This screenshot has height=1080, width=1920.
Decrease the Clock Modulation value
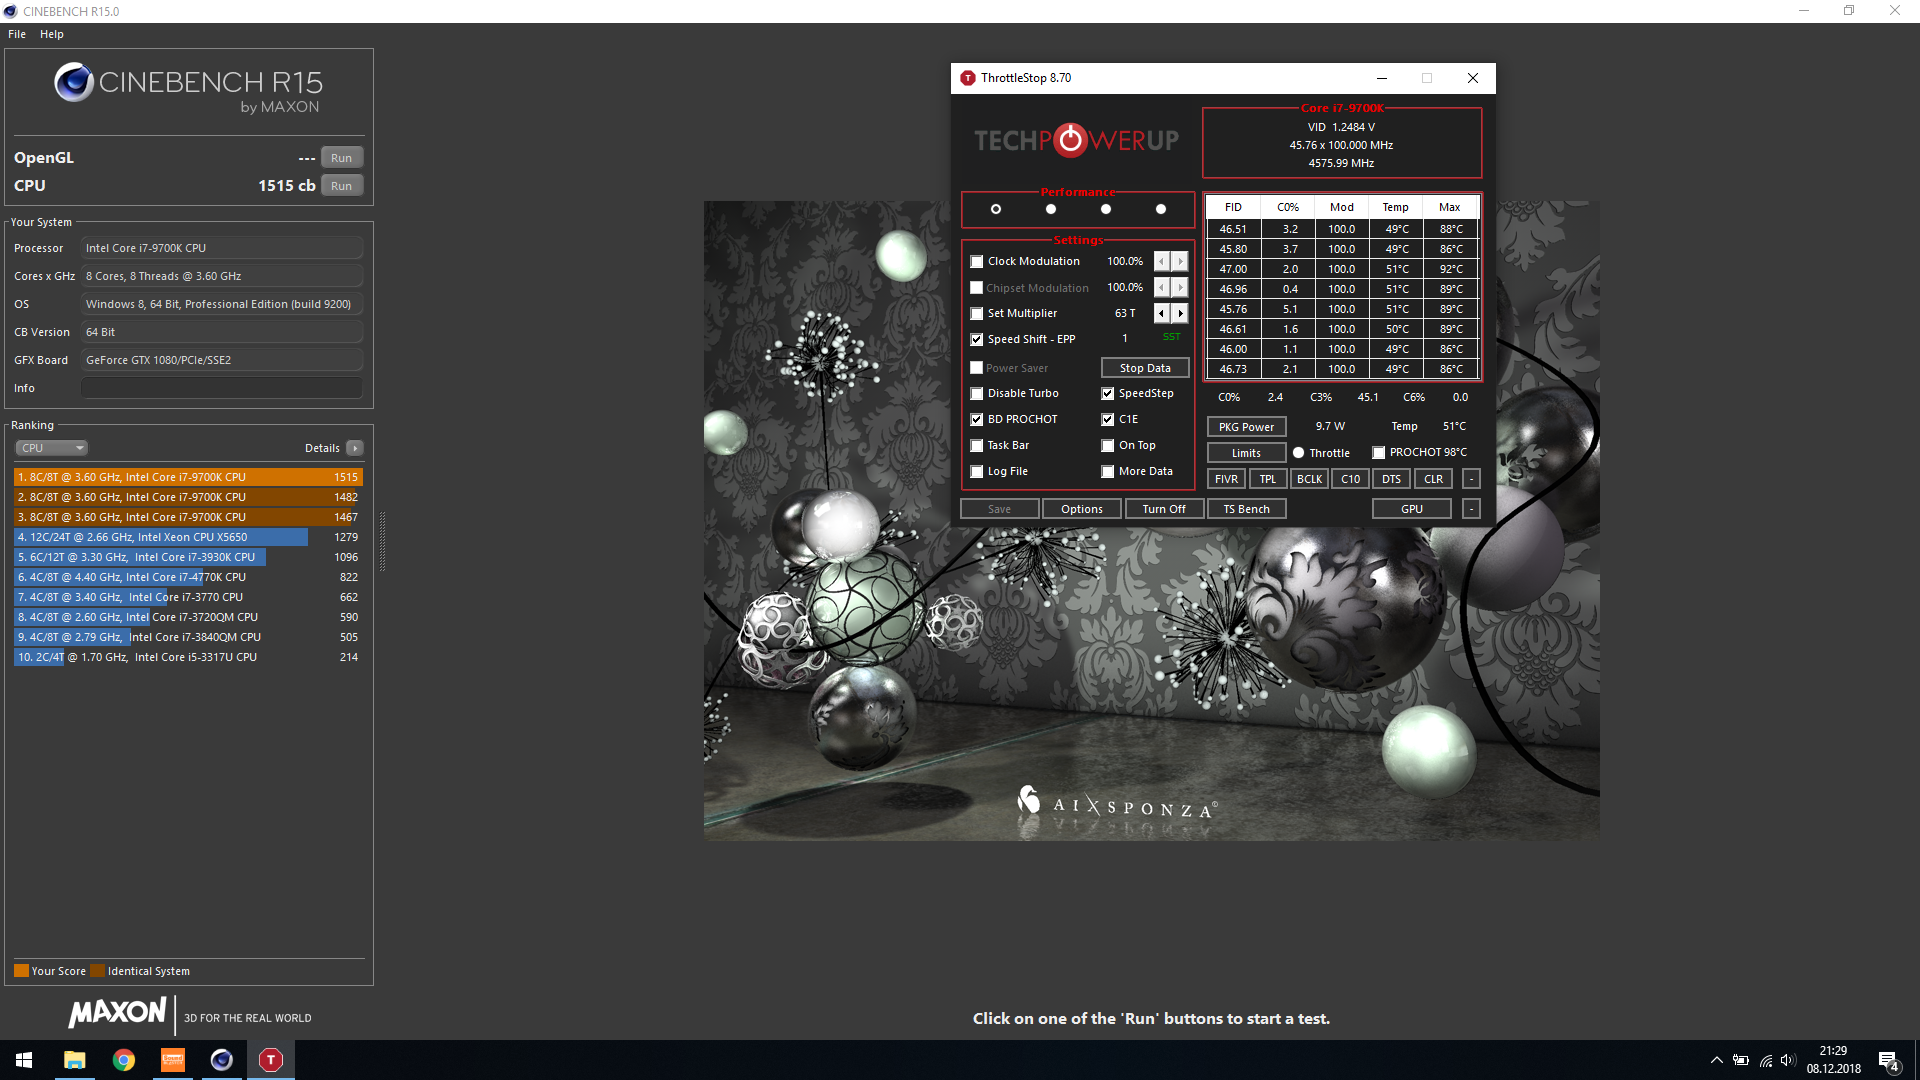pyautogui.click(x=1161, y=261)
